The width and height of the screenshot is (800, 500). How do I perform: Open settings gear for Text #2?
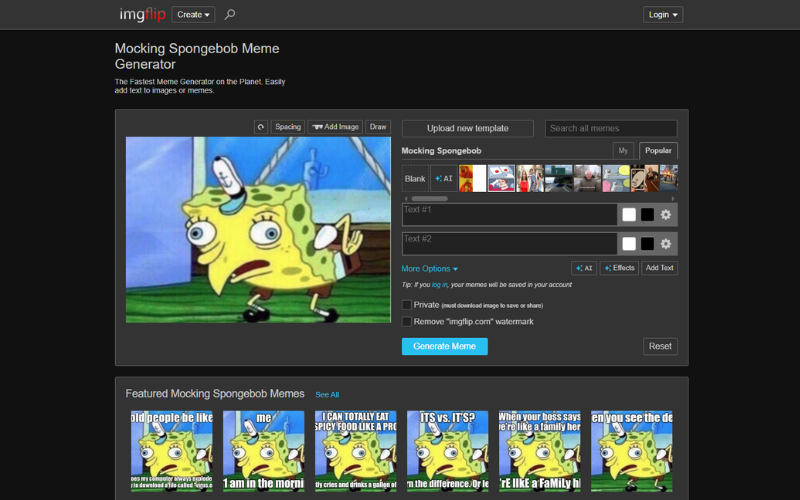coord(666,244)
